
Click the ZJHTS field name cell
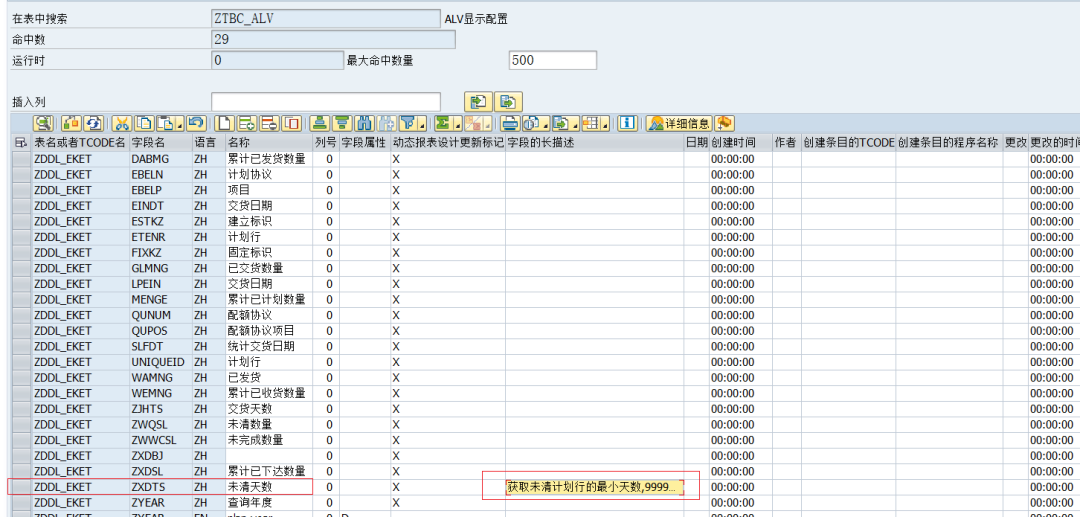coord(160,409)
